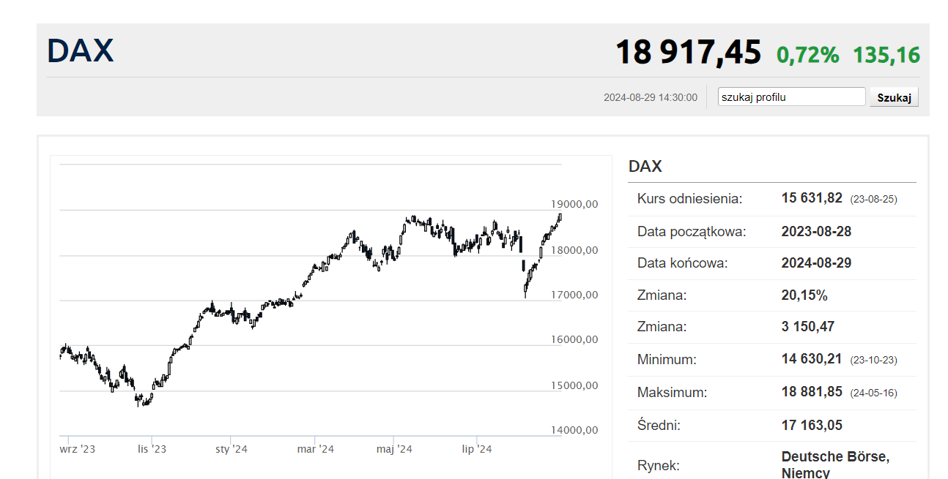
Task: Click the 19000,00 price level label
Action: pyautogui.click(x=574, y=204)
